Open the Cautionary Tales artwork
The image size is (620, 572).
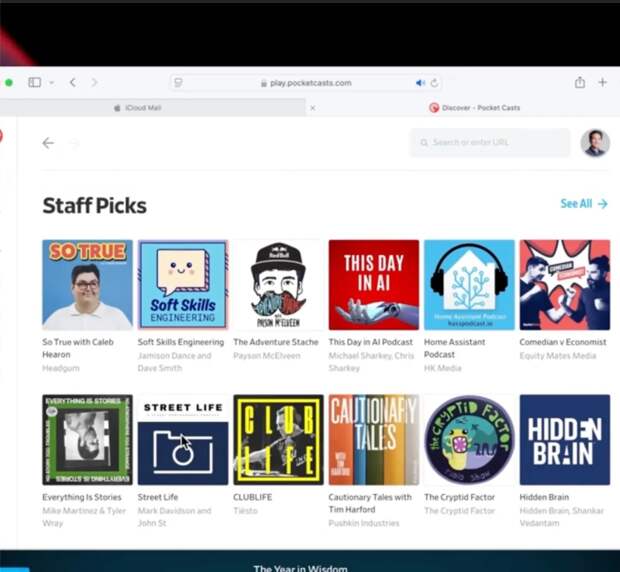(374, 440)
